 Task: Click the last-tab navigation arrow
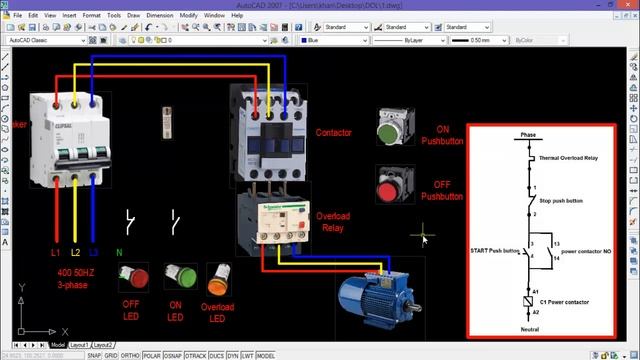click(x=42, y=345)
